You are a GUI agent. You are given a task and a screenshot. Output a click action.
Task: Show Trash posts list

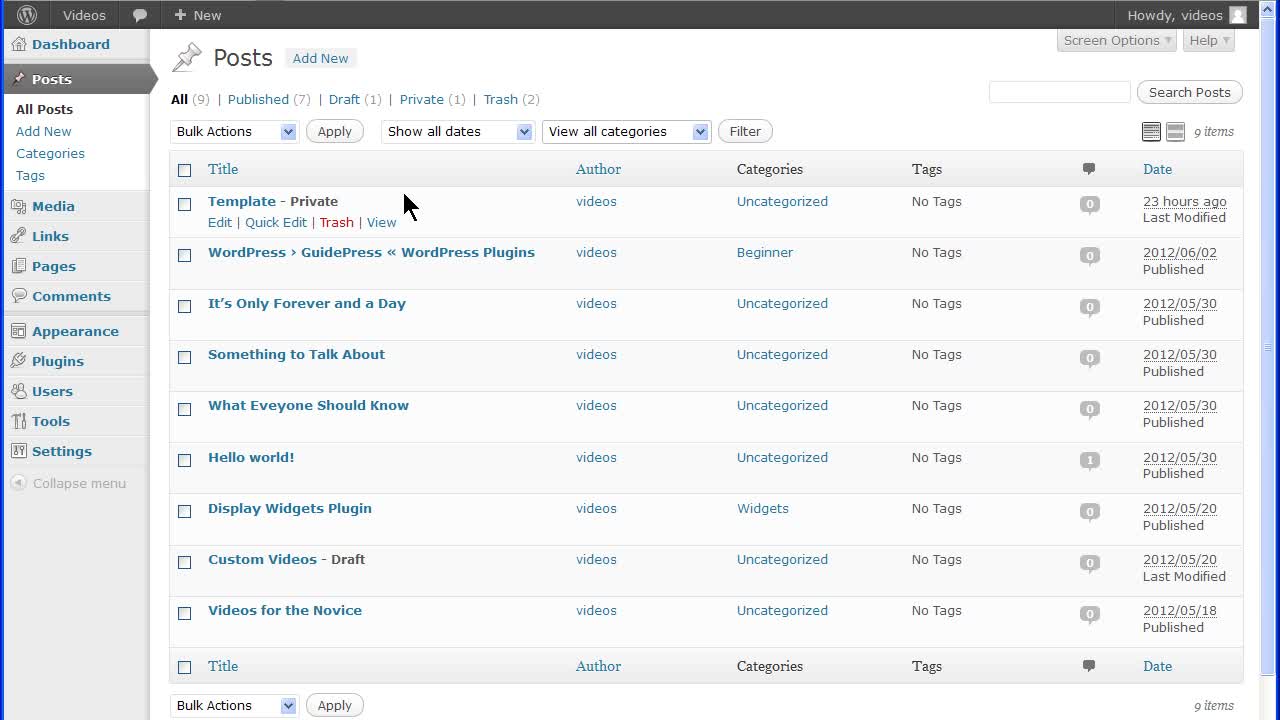(500, 99)
